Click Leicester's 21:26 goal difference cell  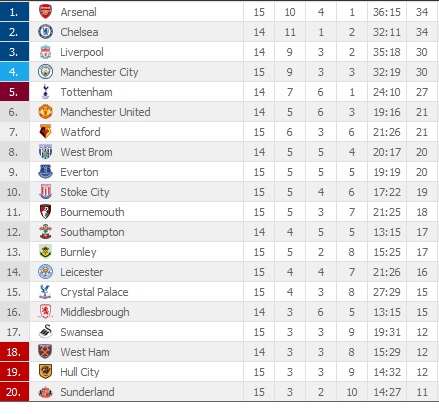387,272
